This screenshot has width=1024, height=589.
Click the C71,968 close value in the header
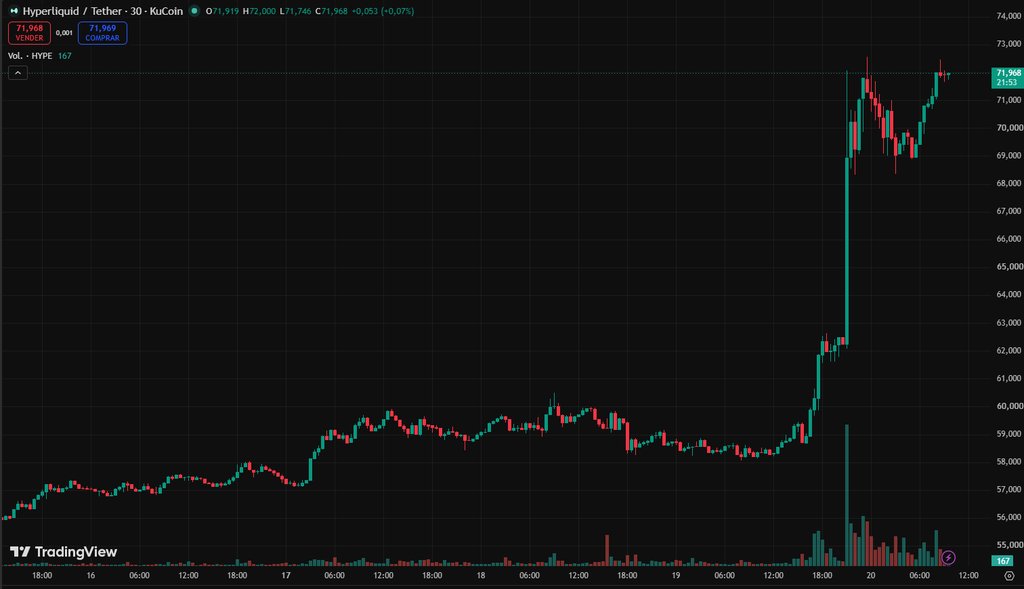331,11
